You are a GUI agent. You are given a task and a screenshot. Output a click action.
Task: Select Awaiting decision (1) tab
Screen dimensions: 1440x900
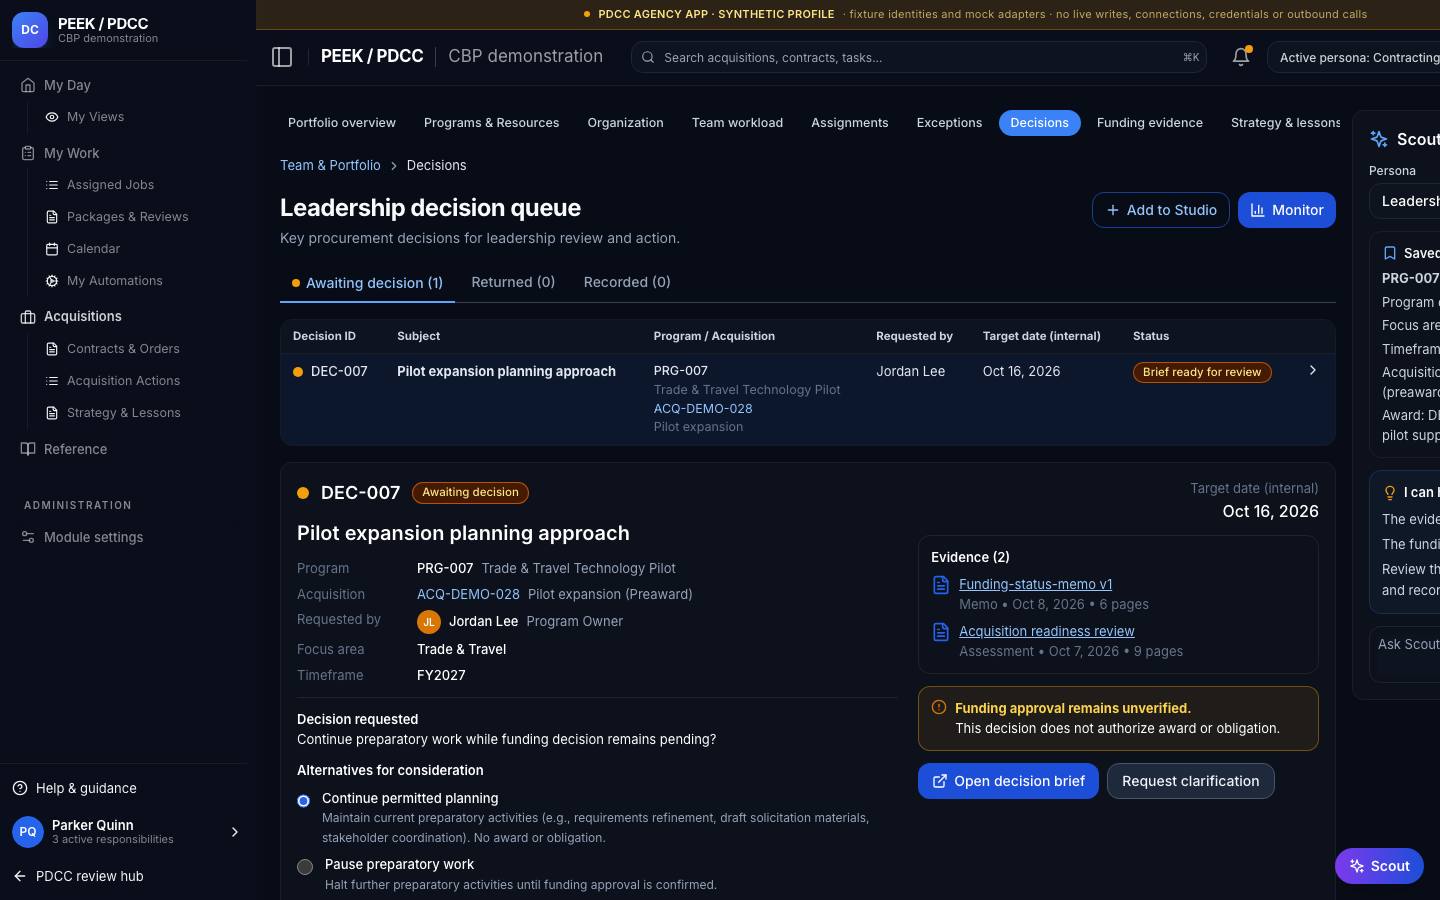(367, 283)
